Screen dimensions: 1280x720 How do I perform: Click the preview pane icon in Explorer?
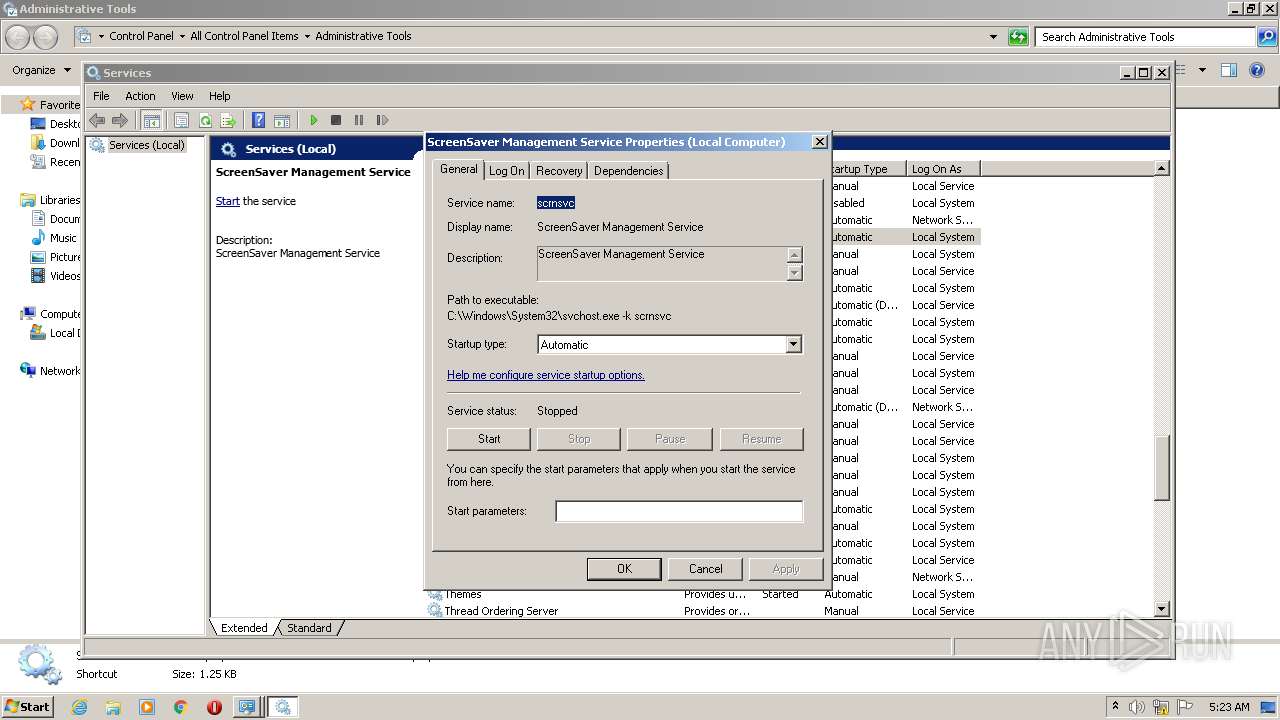pyautogui.click(x=1229, y=70)
